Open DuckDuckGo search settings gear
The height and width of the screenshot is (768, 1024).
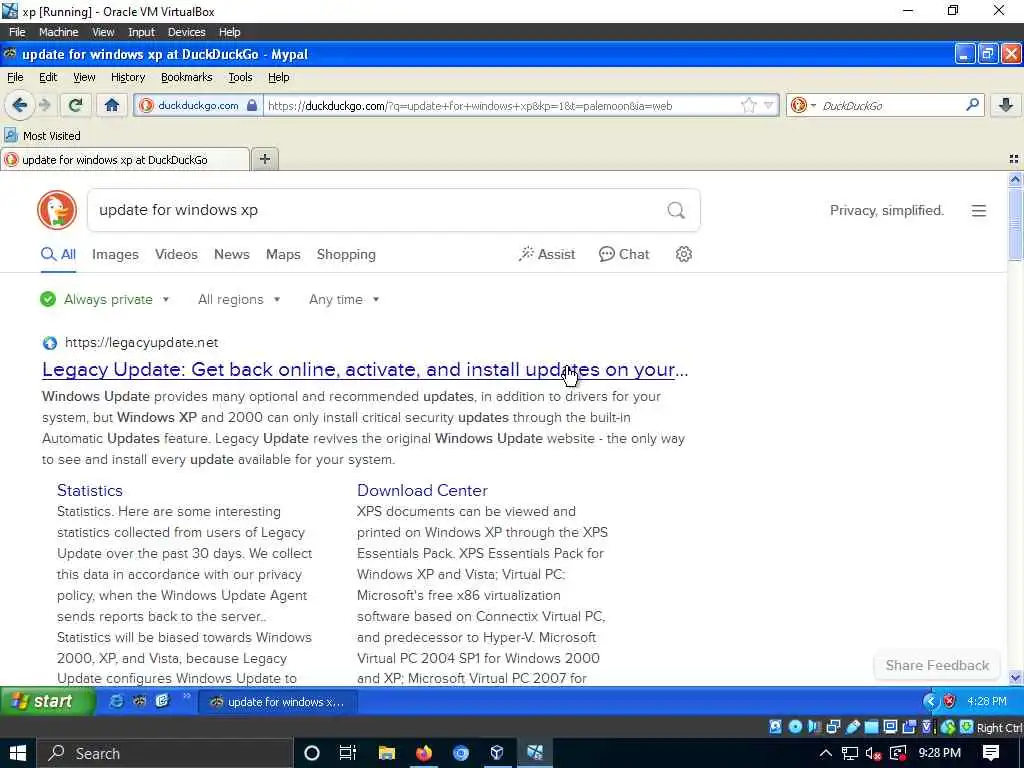683,254
